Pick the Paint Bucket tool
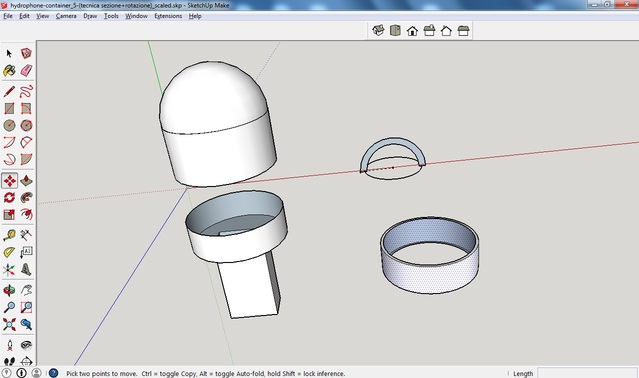 [x=9, y=70]
